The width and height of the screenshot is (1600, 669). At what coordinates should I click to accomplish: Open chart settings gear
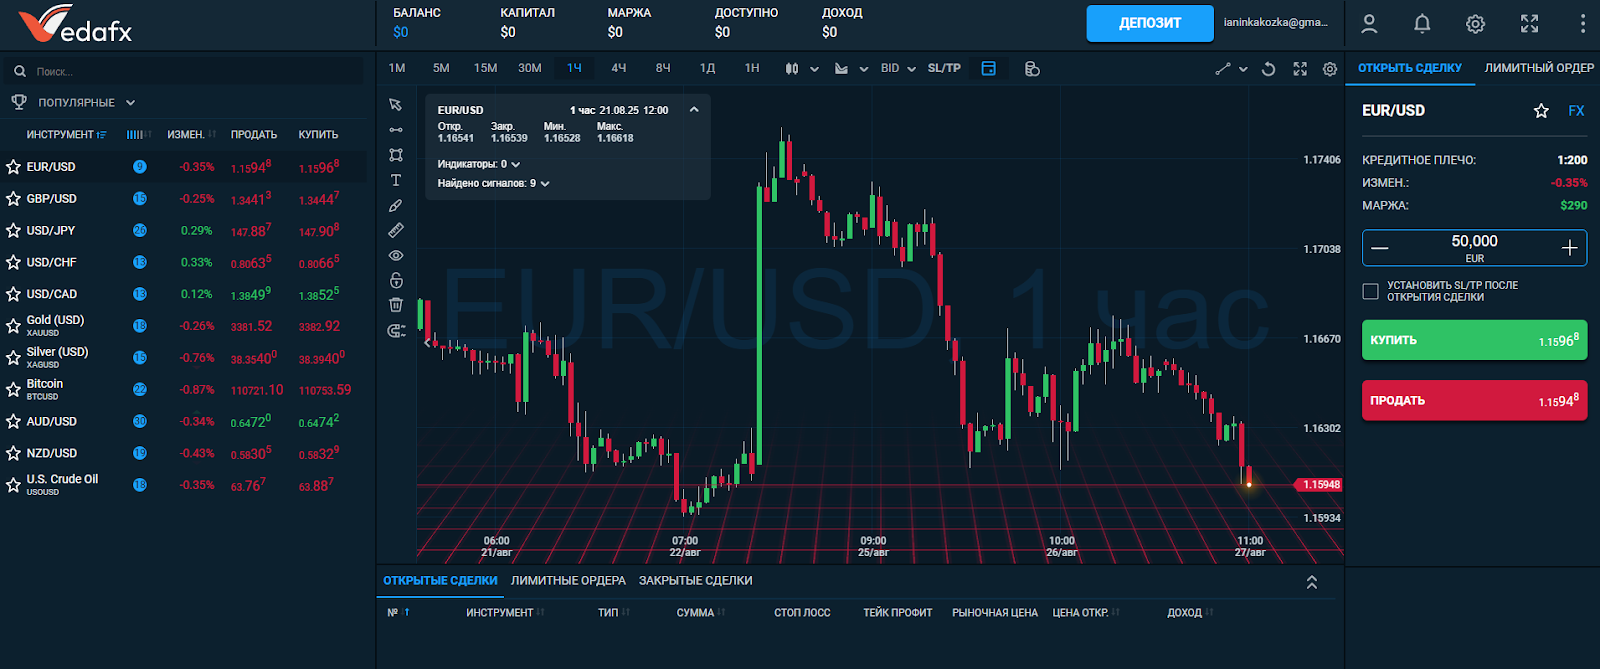coord(1330,69)
